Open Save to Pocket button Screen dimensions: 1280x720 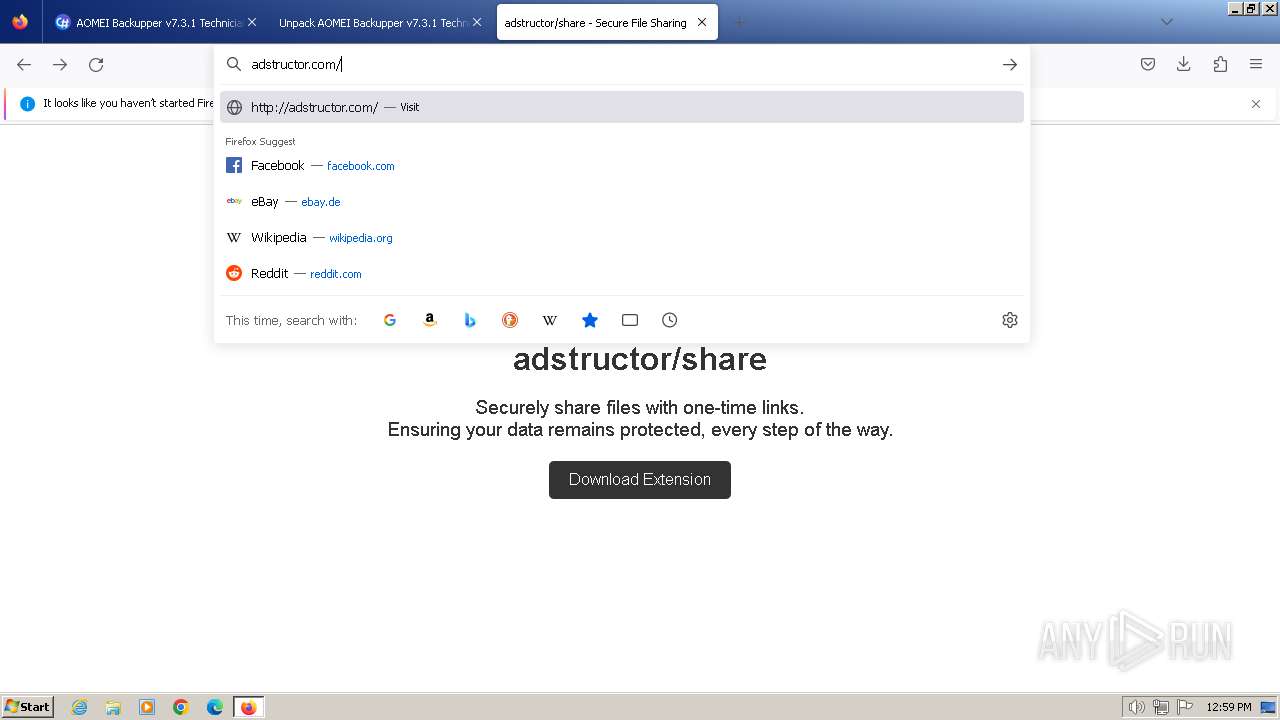pos(1148,64)
